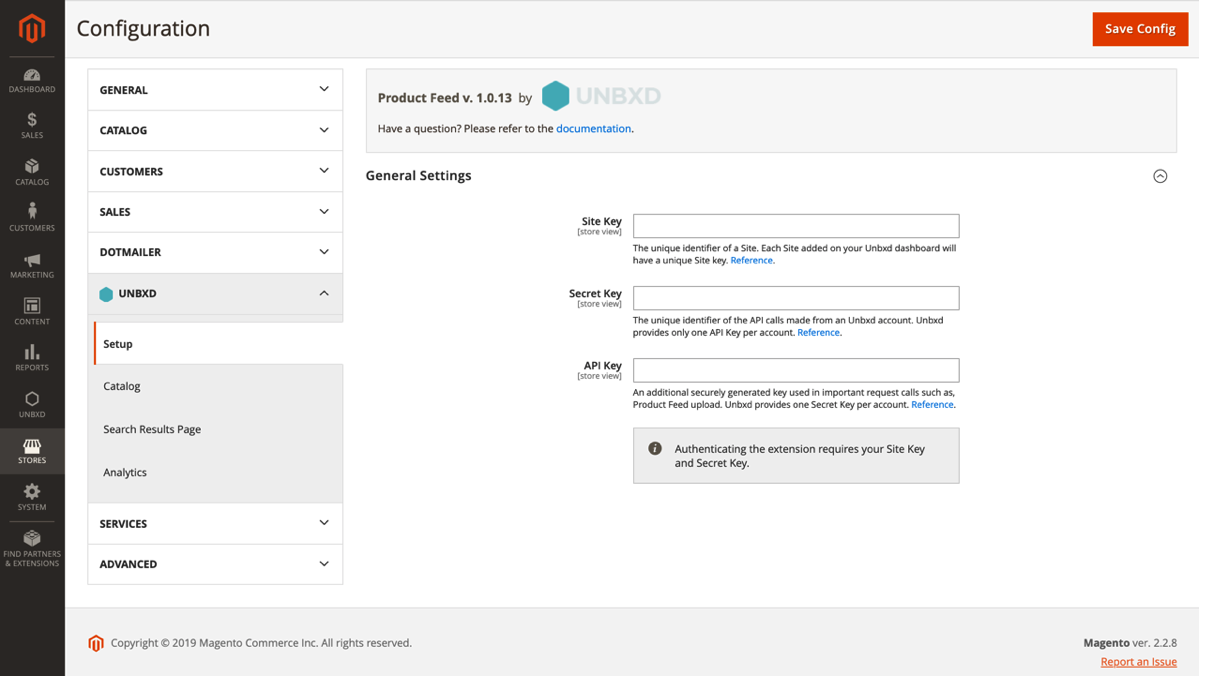Expand the Advanced config section
The width and height of the screenshot is (1224, 676).
(x=215, y=564)
